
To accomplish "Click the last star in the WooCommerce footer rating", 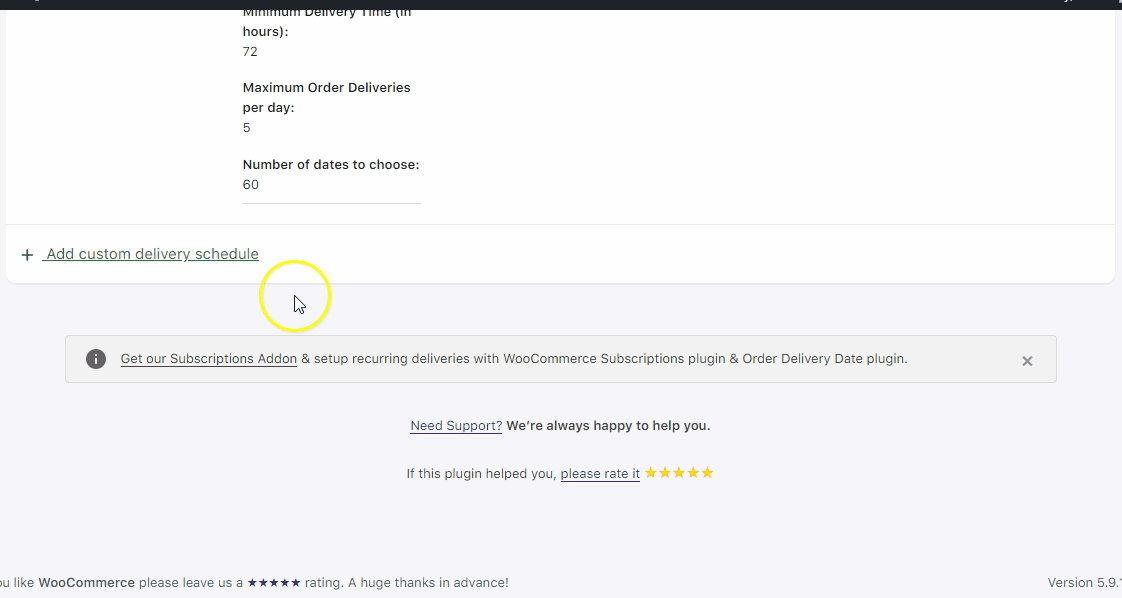I will (x=295, y=582).
